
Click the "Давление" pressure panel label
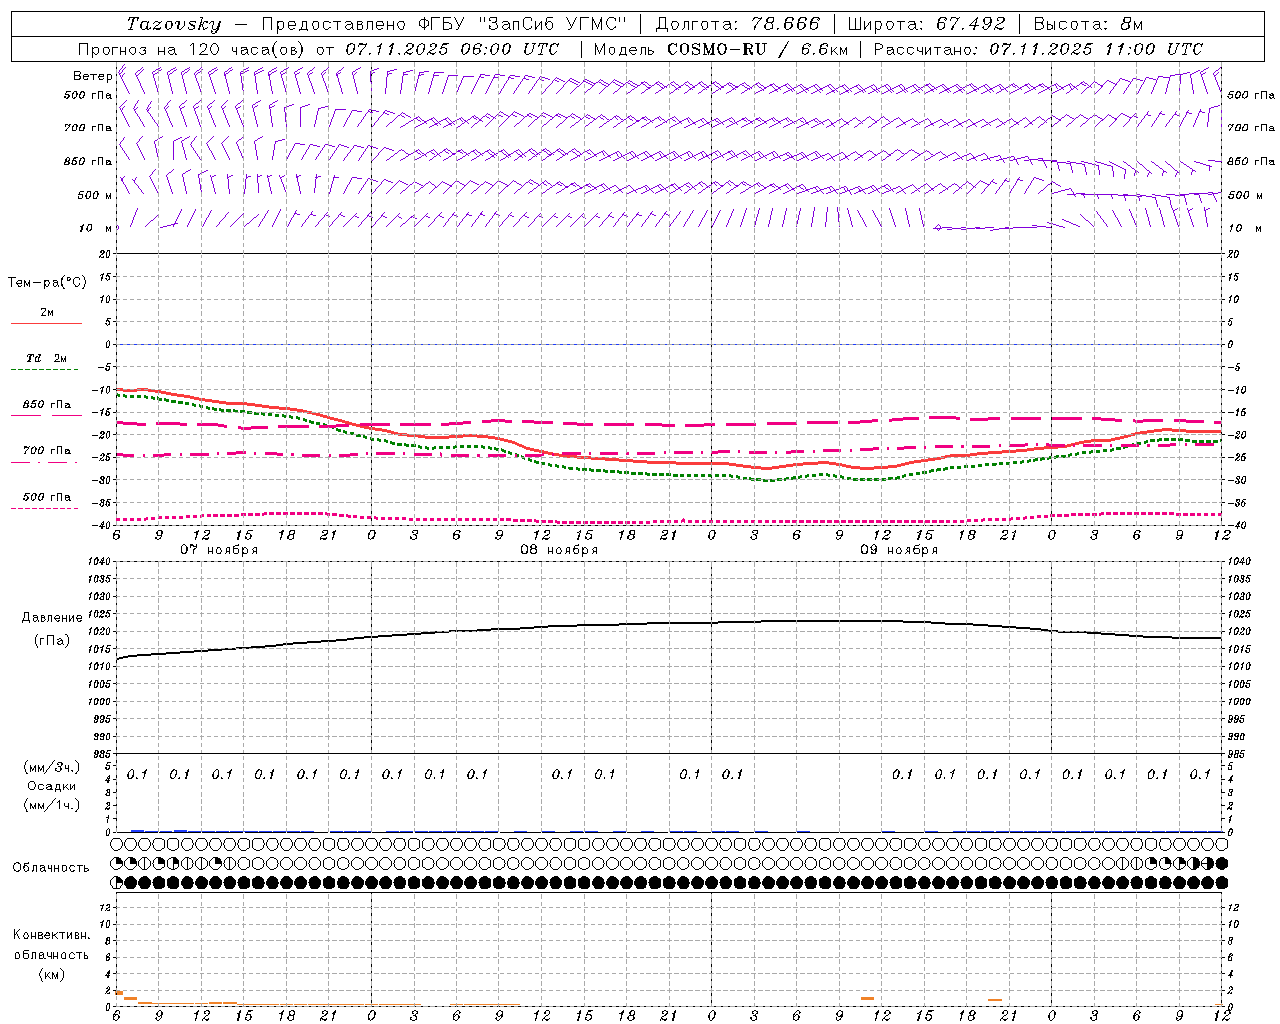52,618
